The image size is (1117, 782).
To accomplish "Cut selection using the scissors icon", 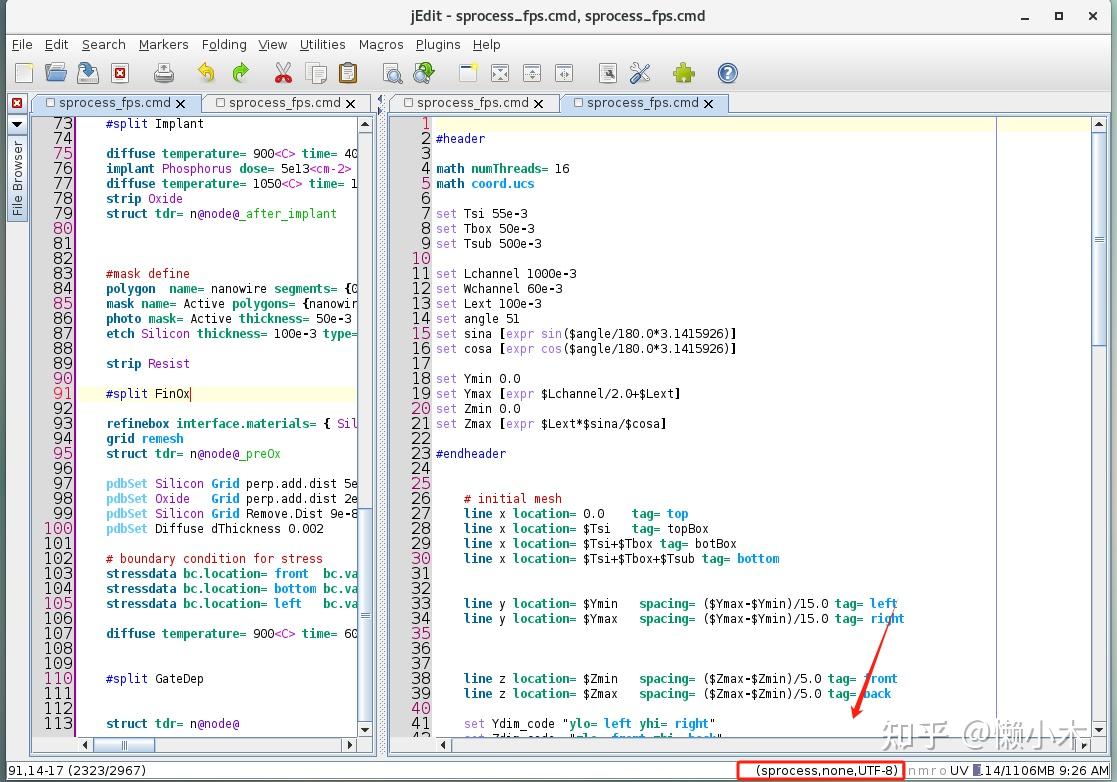I will (x=283, y=73).
